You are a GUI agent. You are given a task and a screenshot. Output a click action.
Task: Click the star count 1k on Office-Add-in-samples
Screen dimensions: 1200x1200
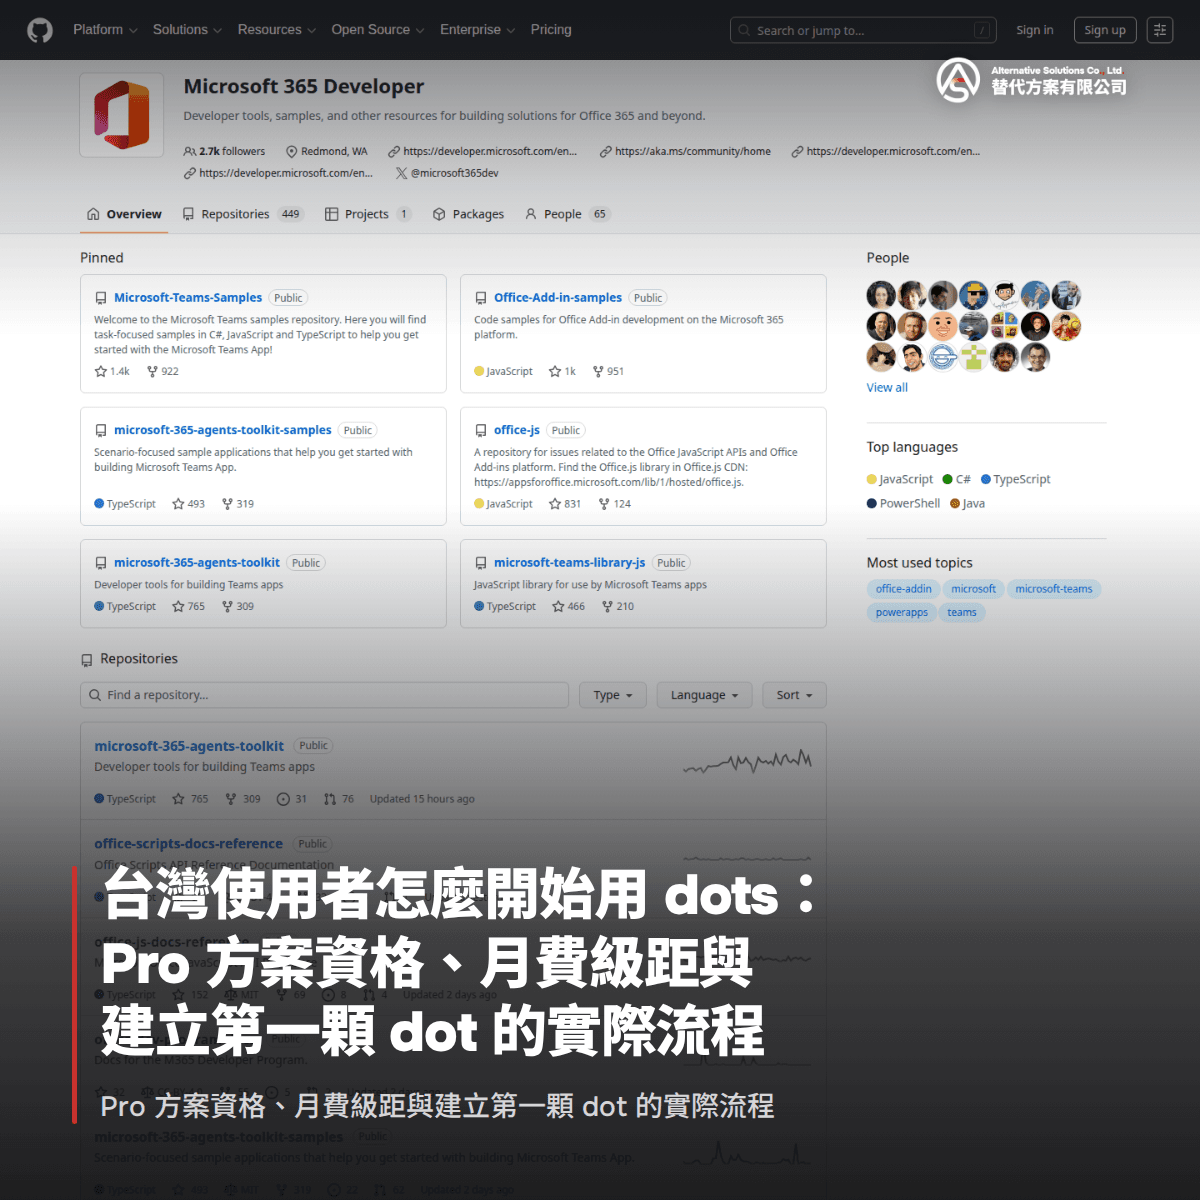563,371
